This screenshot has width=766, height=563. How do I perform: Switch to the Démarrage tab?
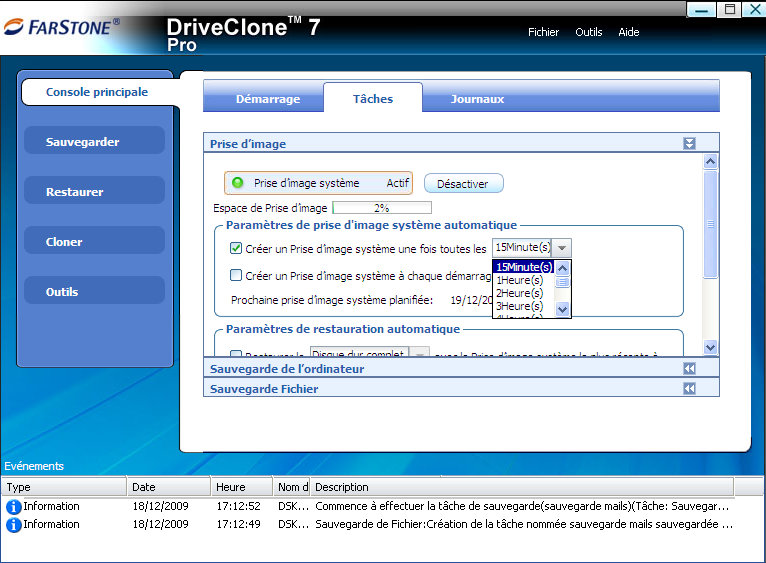pyautogui.click(x=268, y=99)
